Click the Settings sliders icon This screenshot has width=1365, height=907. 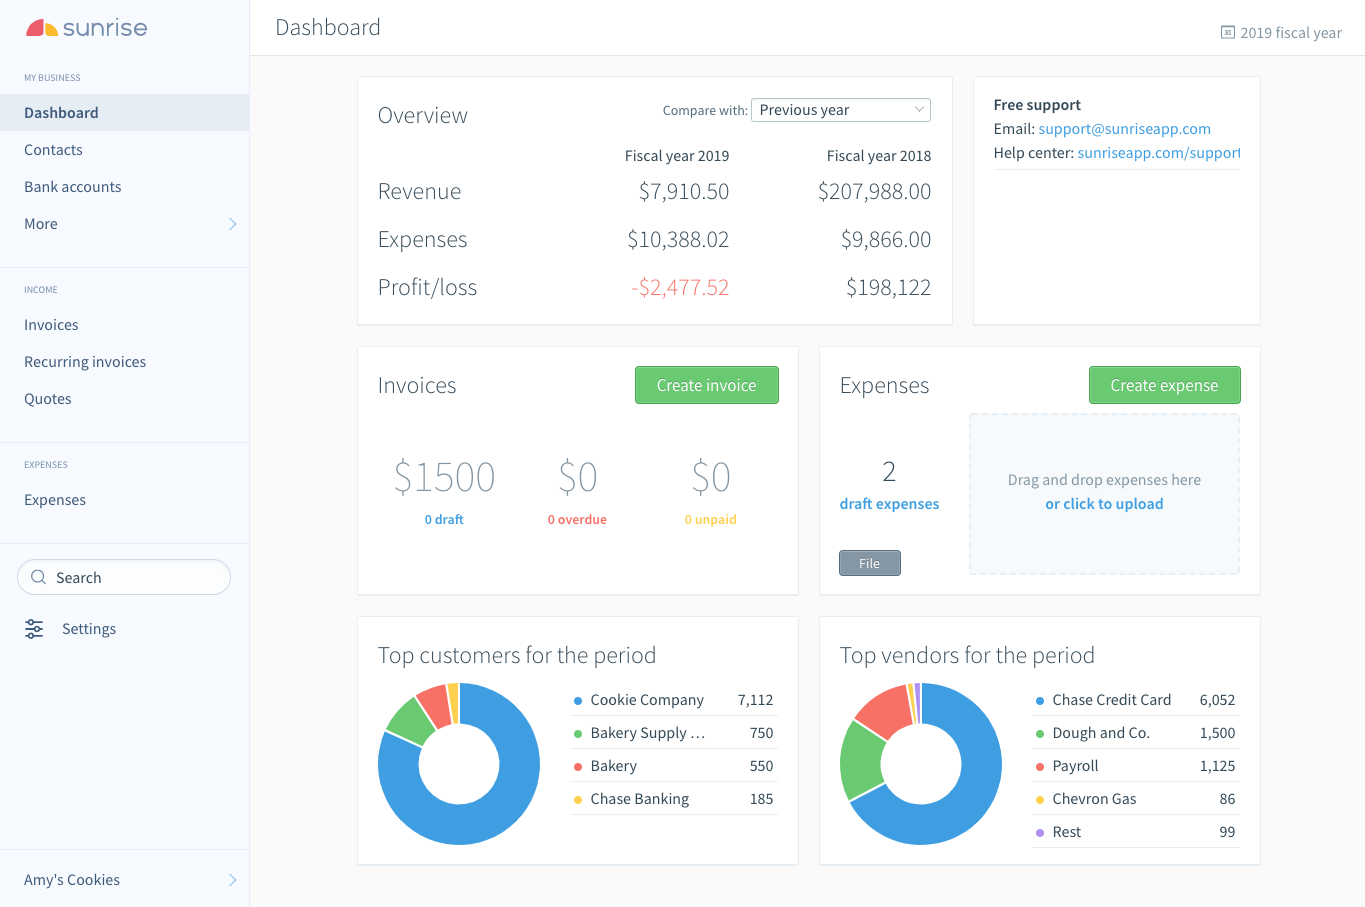pos(34,629)
